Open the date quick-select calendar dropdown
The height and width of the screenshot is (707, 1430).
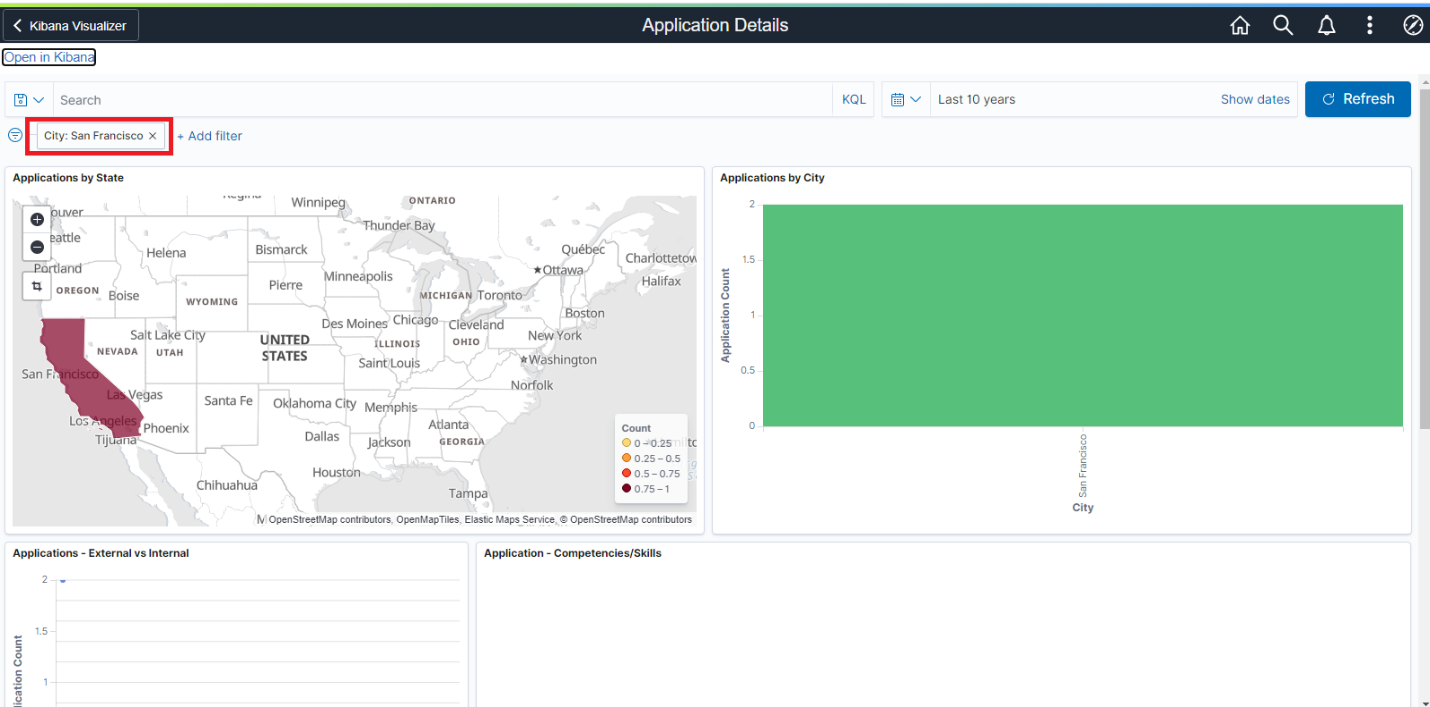pos(905,100)
